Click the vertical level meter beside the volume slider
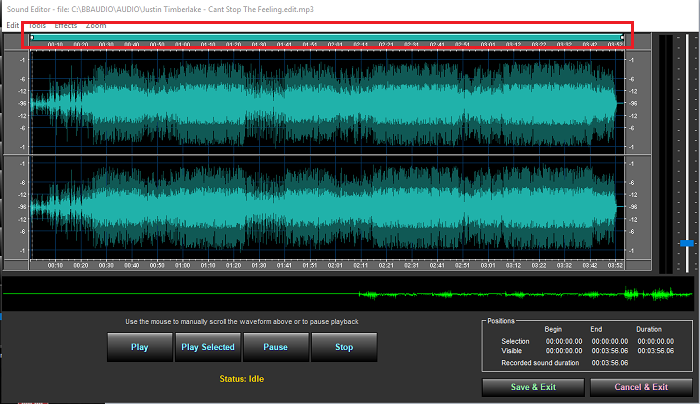Screen dimensions: 700x404 click(665, 154)
